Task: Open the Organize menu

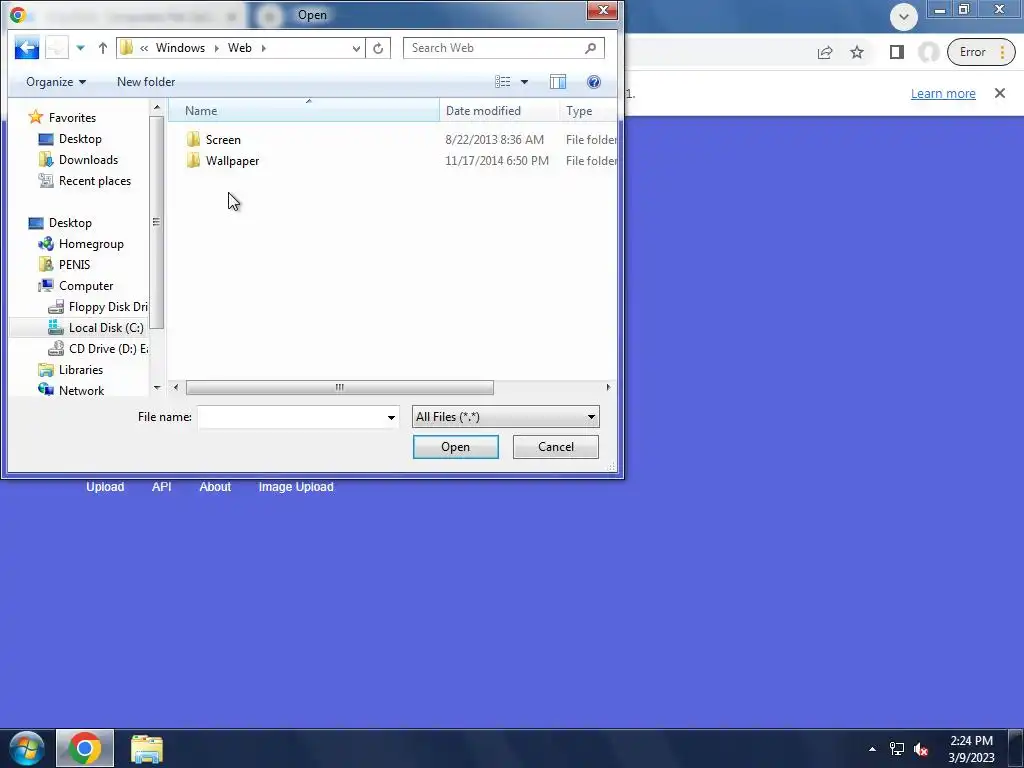Action: (56, 82)
